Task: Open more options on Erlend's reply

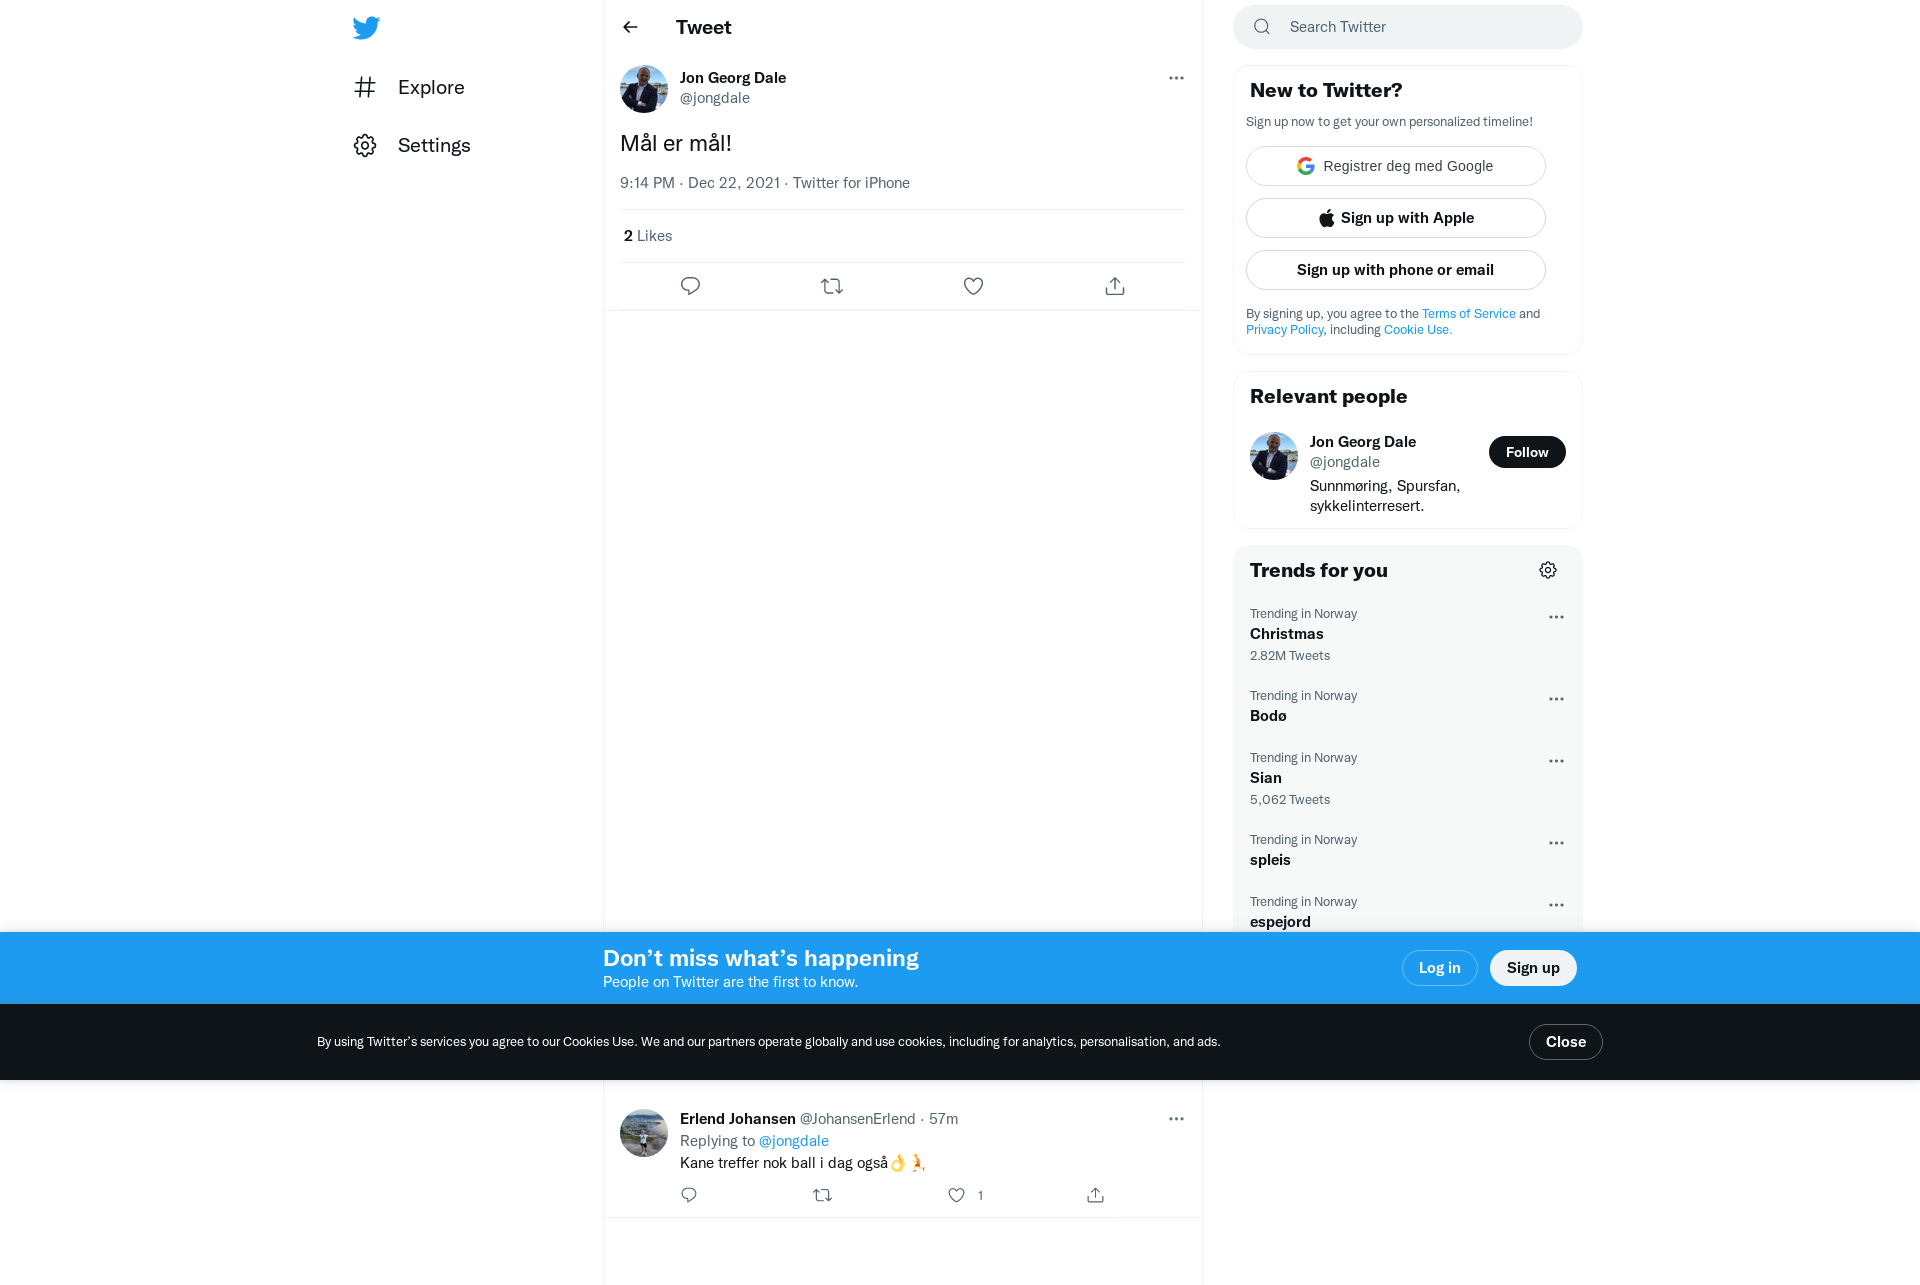Action: click(1176, 1119)
